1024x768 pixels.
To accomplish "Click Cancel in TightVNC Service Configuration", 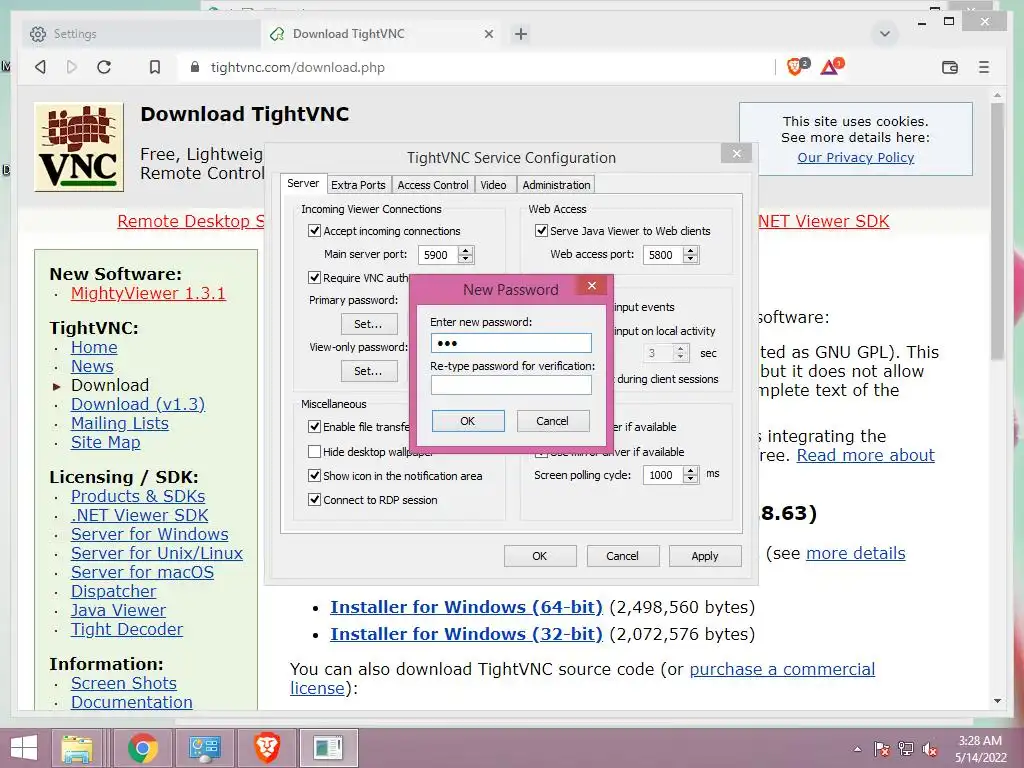I will [x=622, y=556].
